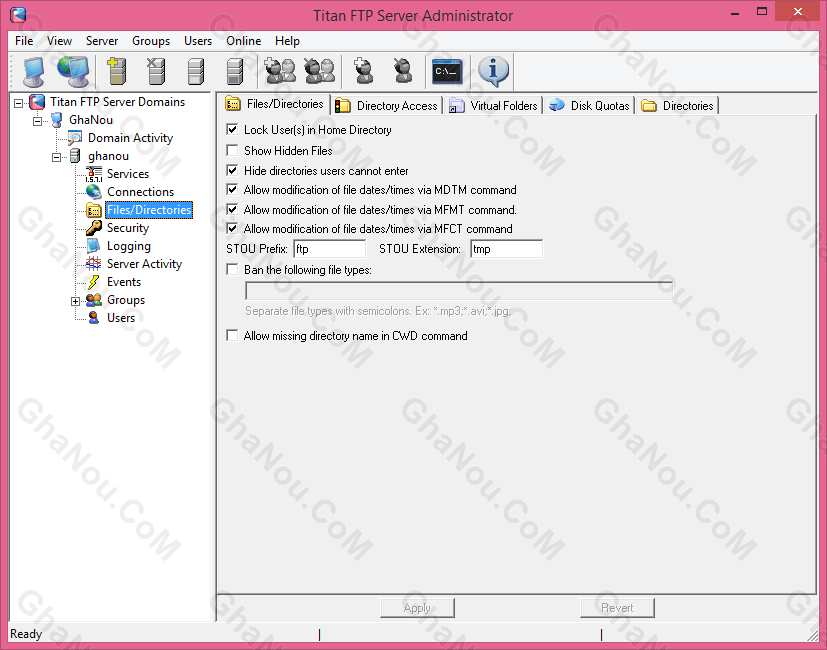The image size is (827, 650).
Task: Enable Allow missing directory name in CWD
Action: (x=232, y=336)
